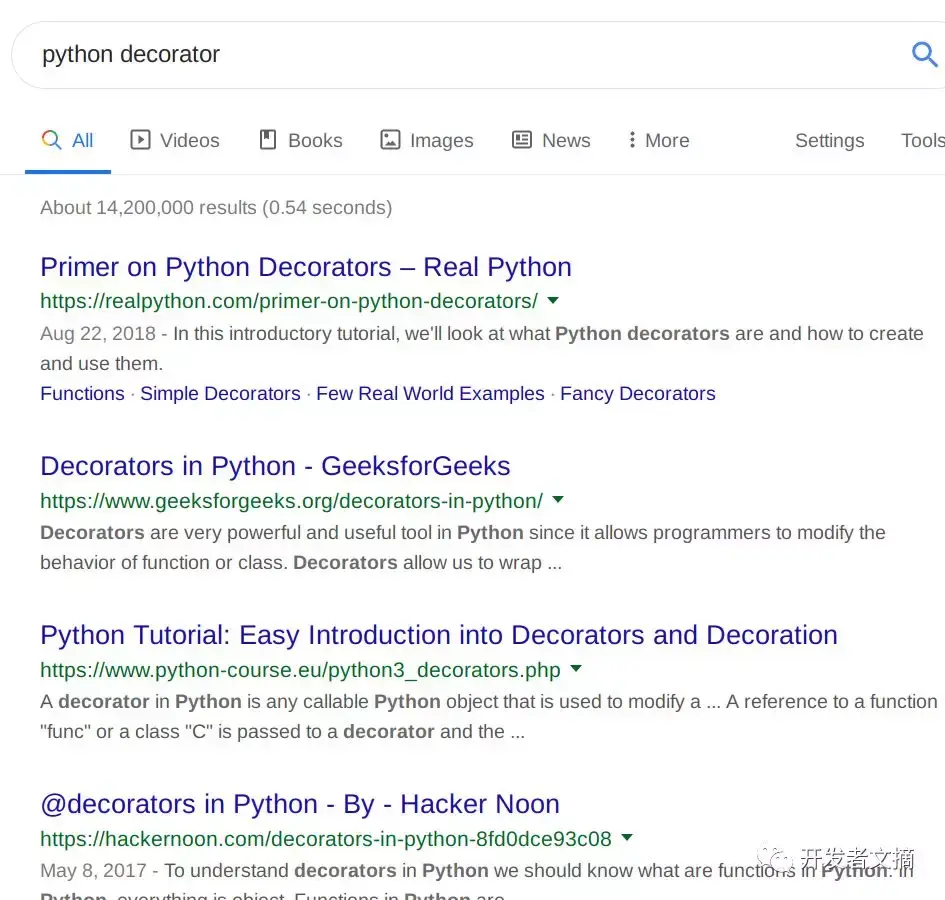
Task: Click the Functions sitelink
Action: (x=82, y=394)
